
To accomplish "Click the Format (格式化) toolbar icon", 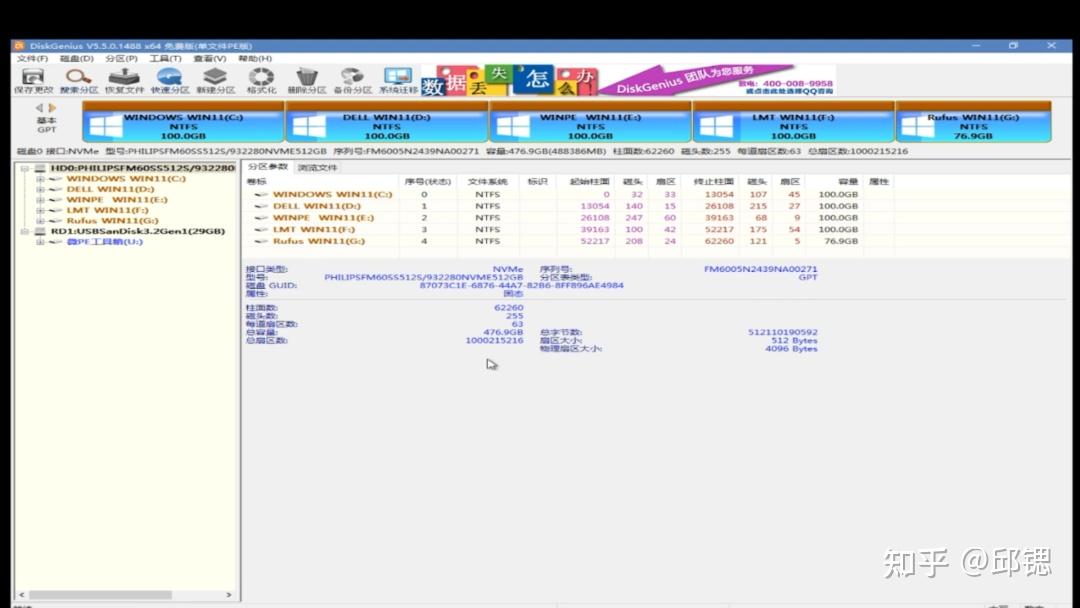I will 261,80.
